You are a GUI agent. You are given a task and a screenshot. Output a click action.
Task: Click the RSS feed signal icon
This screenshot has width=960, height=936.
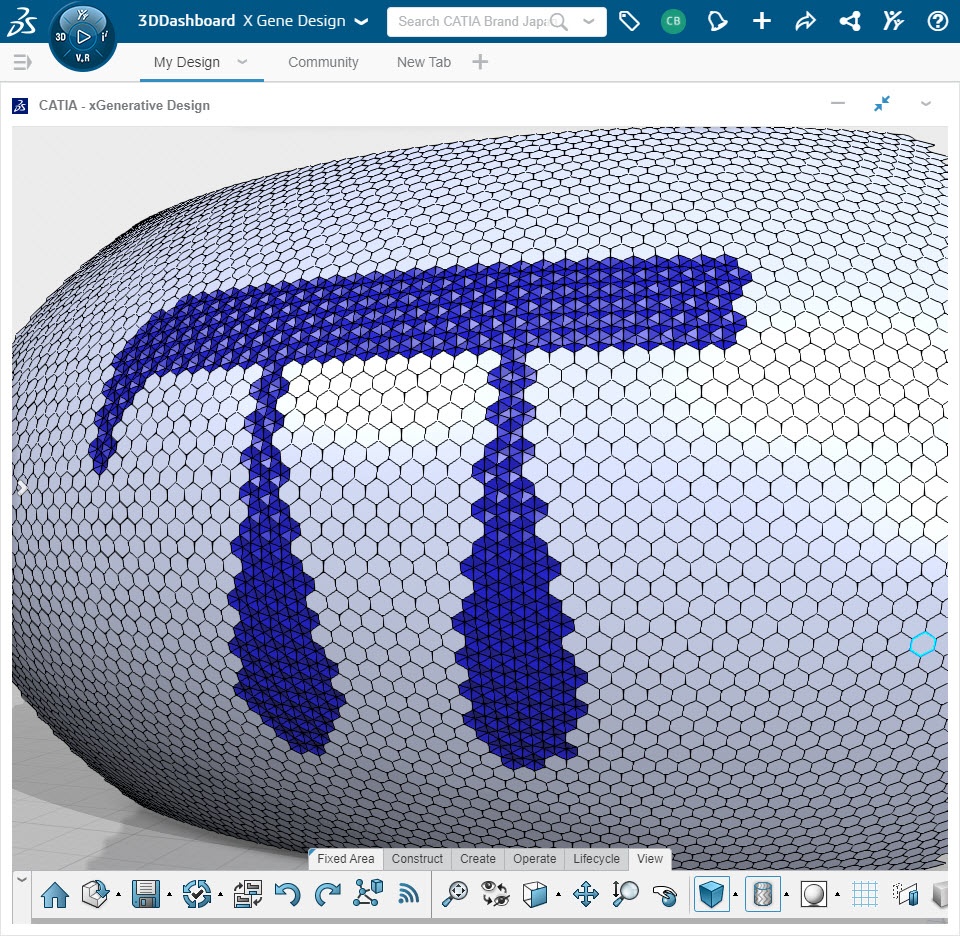pyautogui.click(x=408, y=895)
